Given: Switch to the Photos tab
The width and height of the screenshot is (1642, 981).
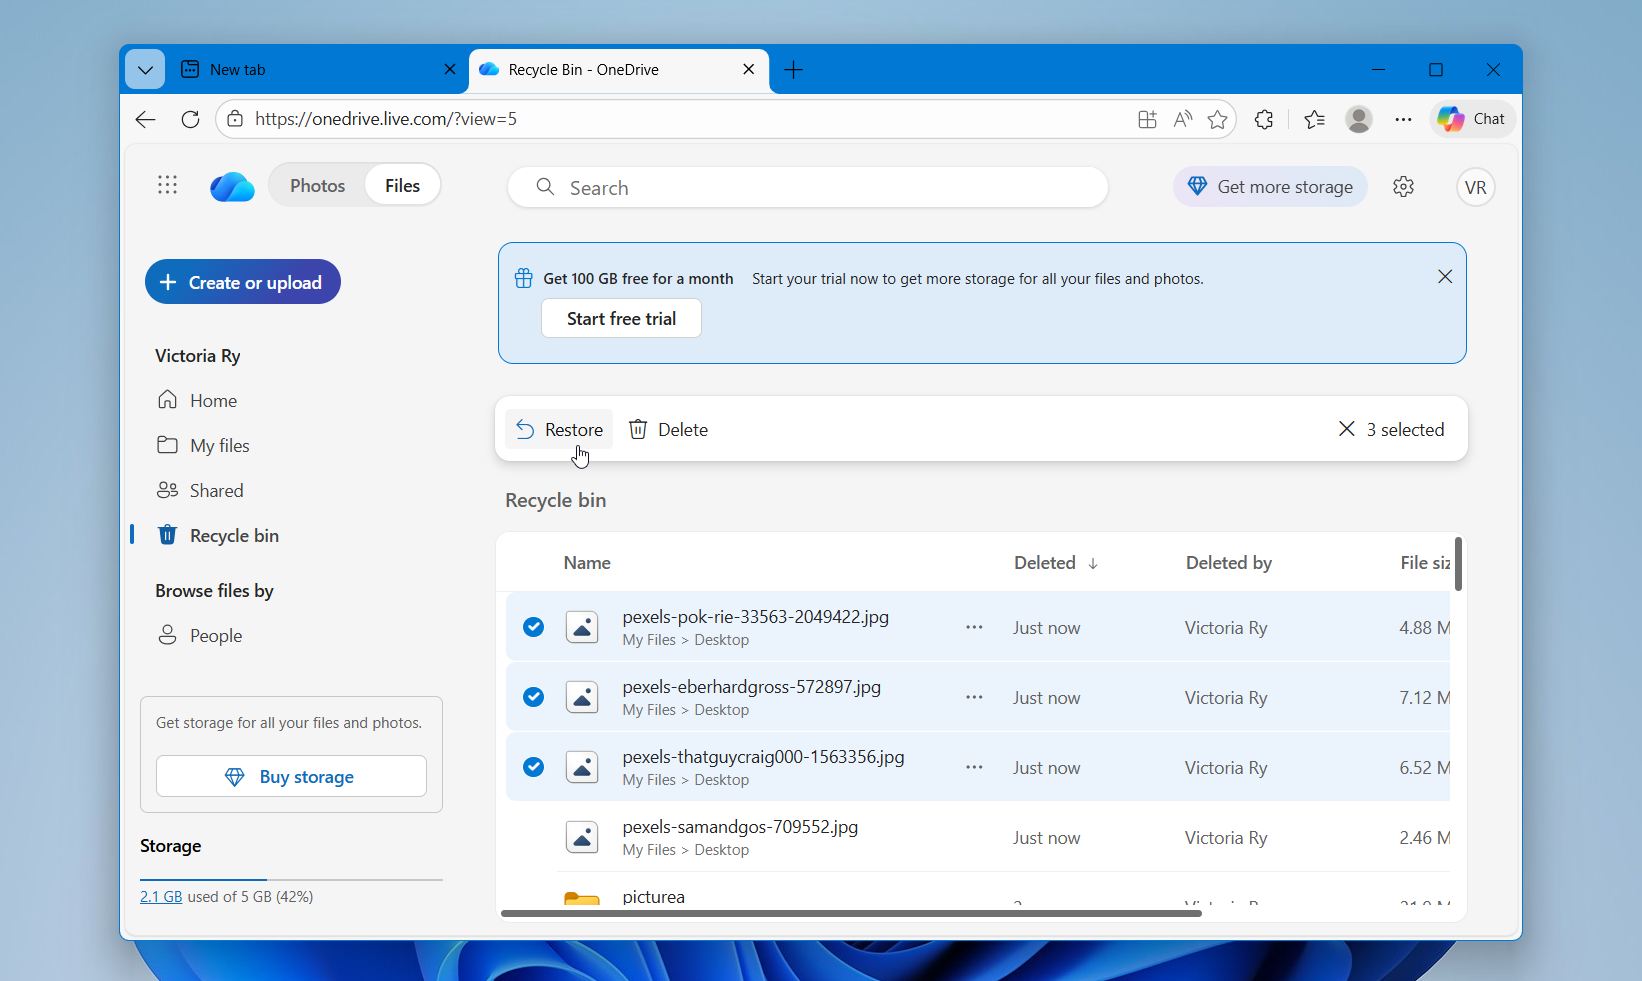Looking at the screenshot, I should pos(317,185).
